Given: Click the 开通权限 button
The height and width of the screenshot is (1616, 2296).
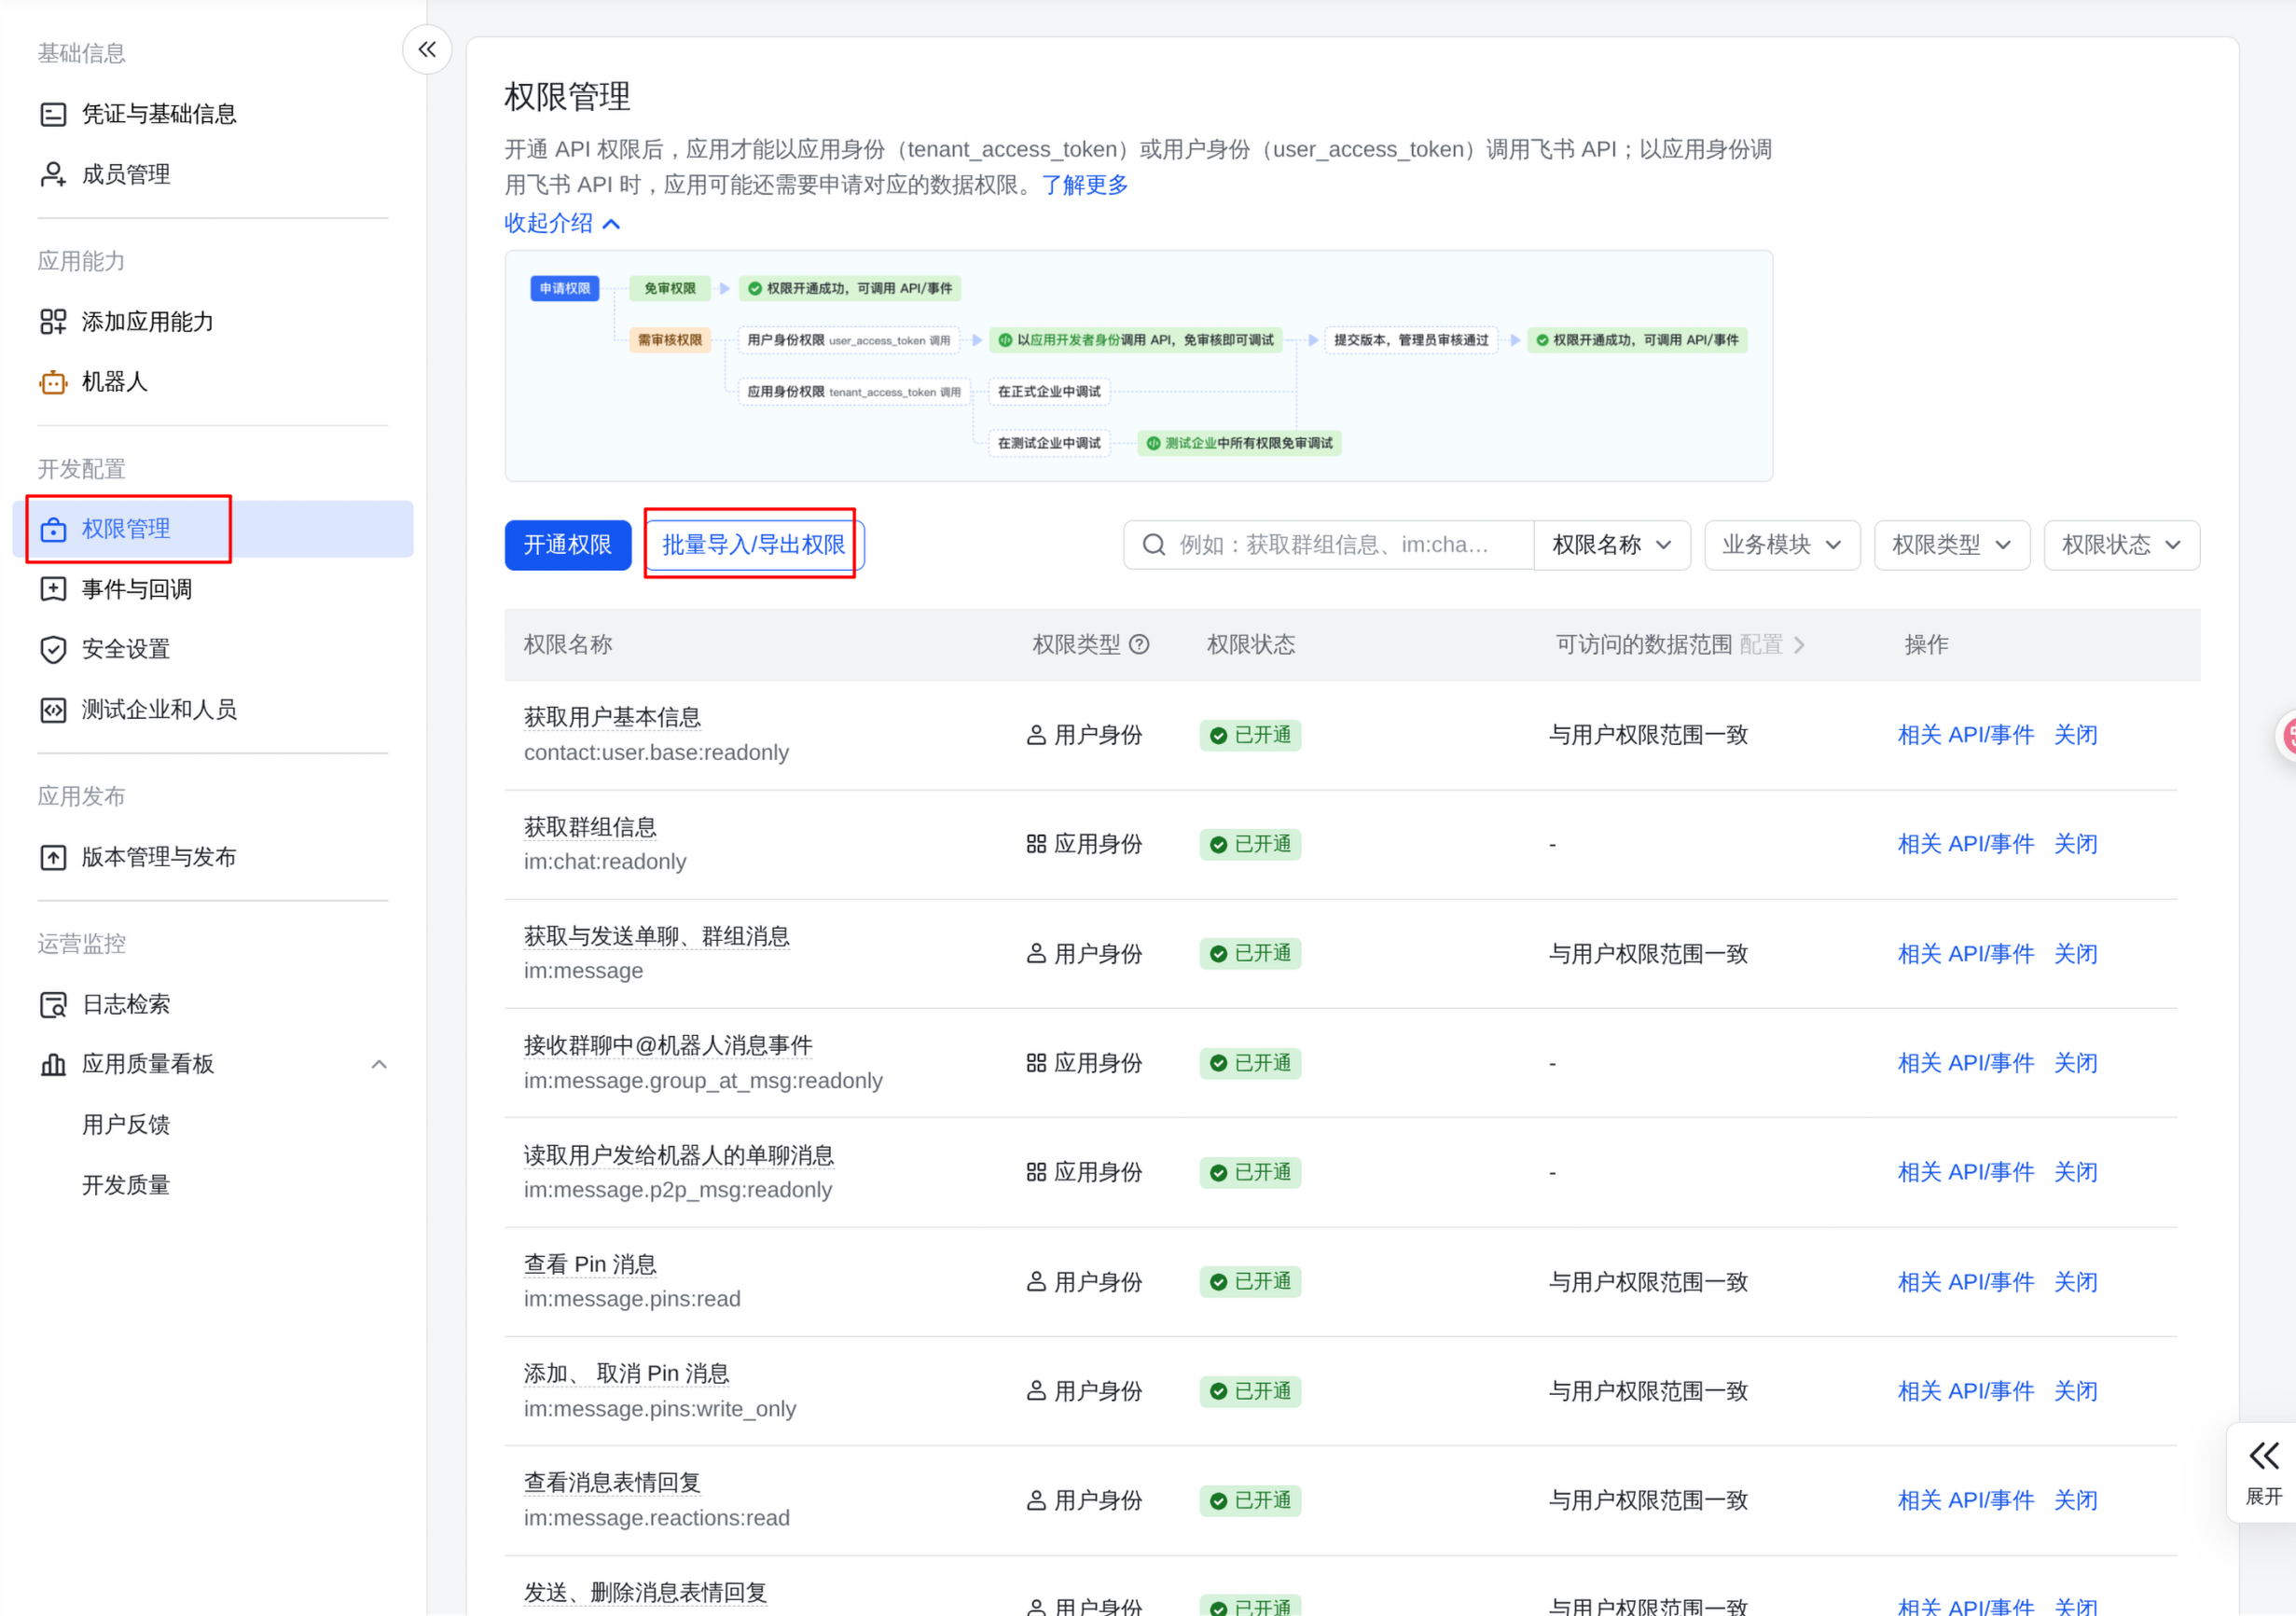Looking at the screenshot, I should [568, 545].
